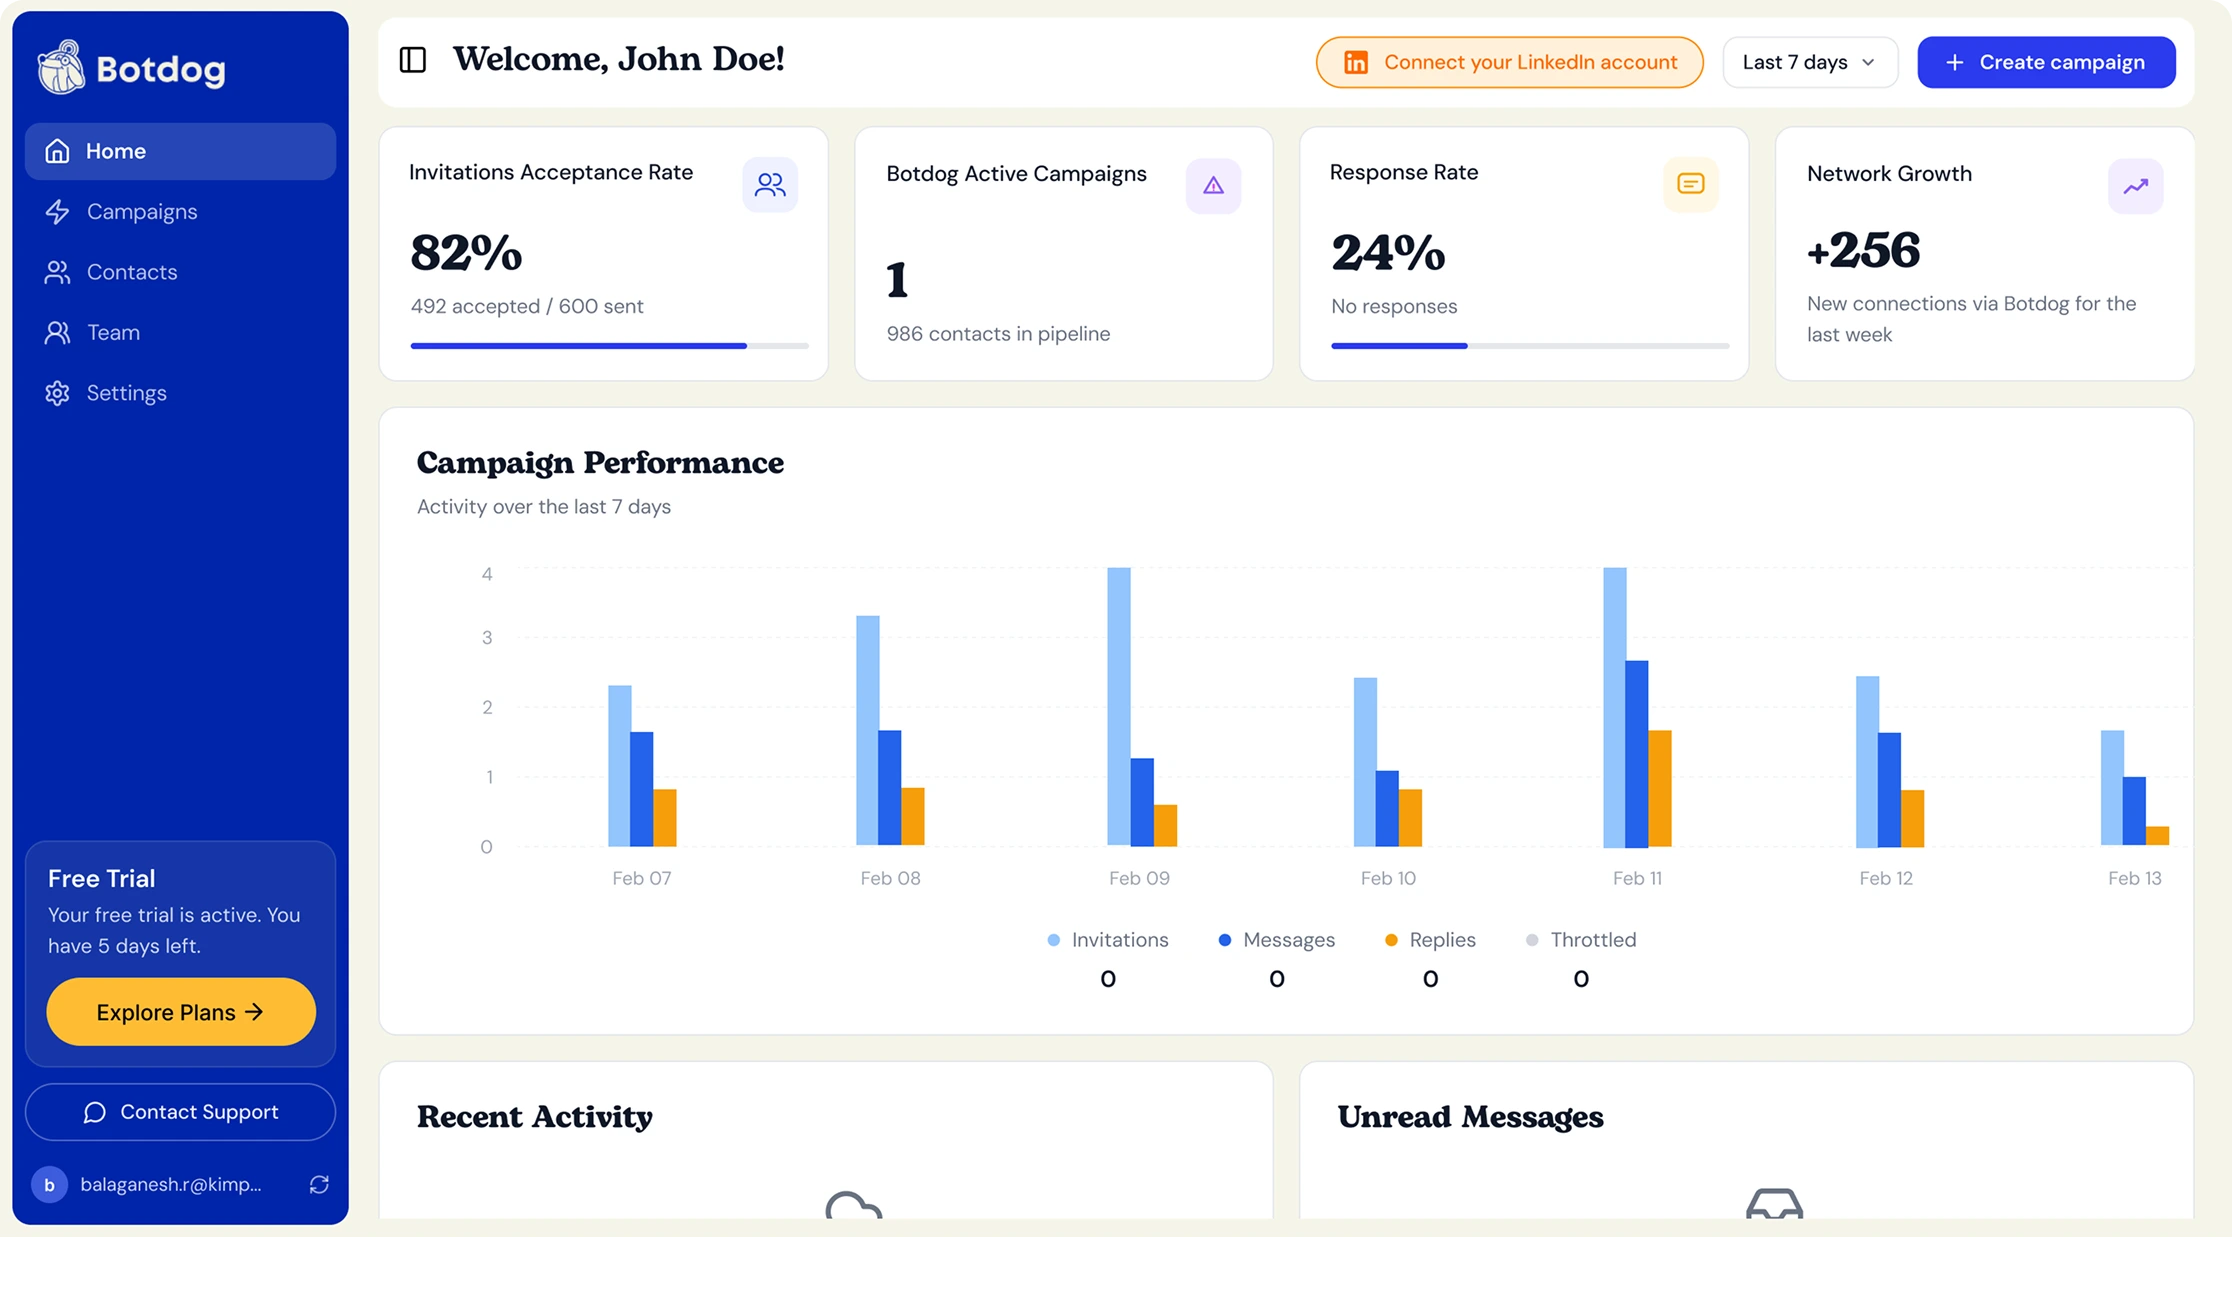Click the trending arrow icon on Network Growth card

click(2135, 185)
